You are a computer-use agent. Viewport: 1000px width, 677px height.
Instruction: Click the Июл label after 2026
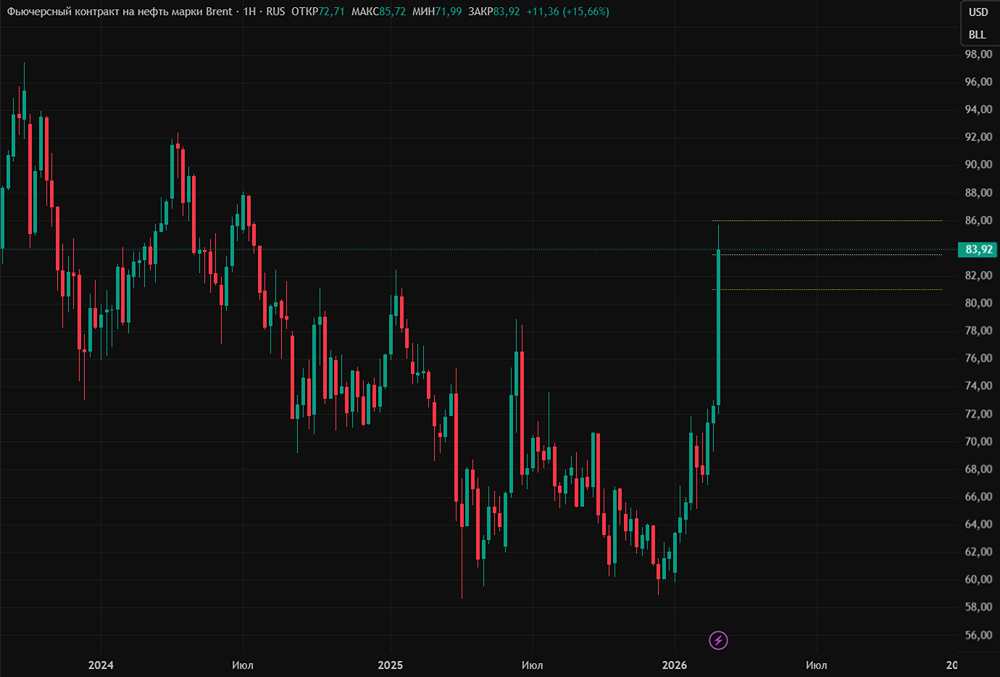click(816, 665)
